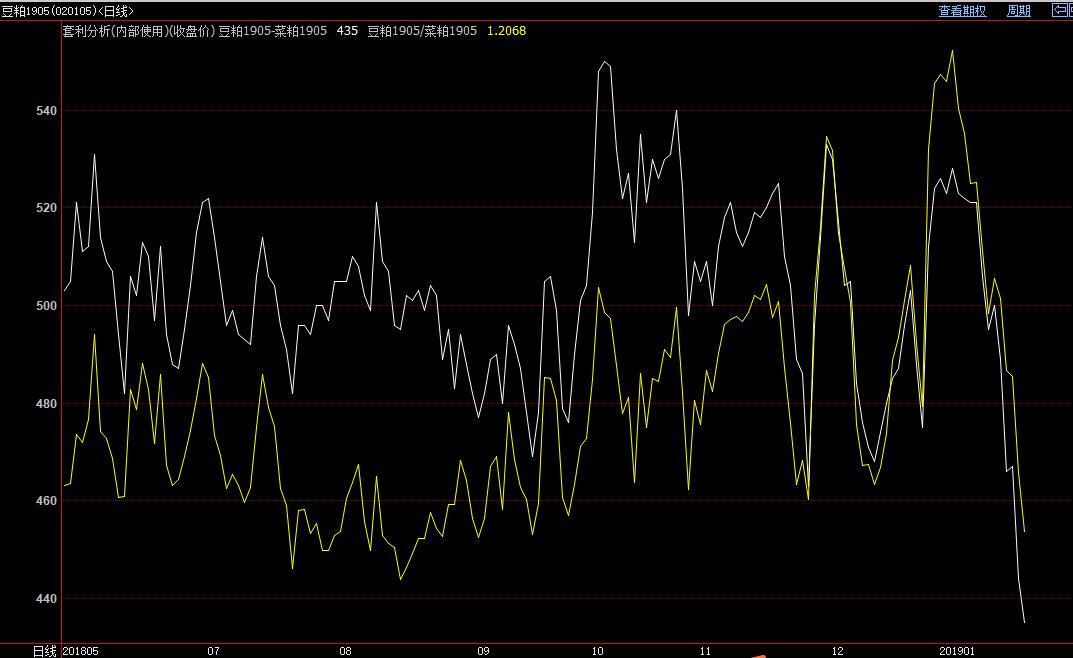Click the white 435 spread value
Image resolution: width=1073 pixels, height=658 pixels.
click(348, 31)
